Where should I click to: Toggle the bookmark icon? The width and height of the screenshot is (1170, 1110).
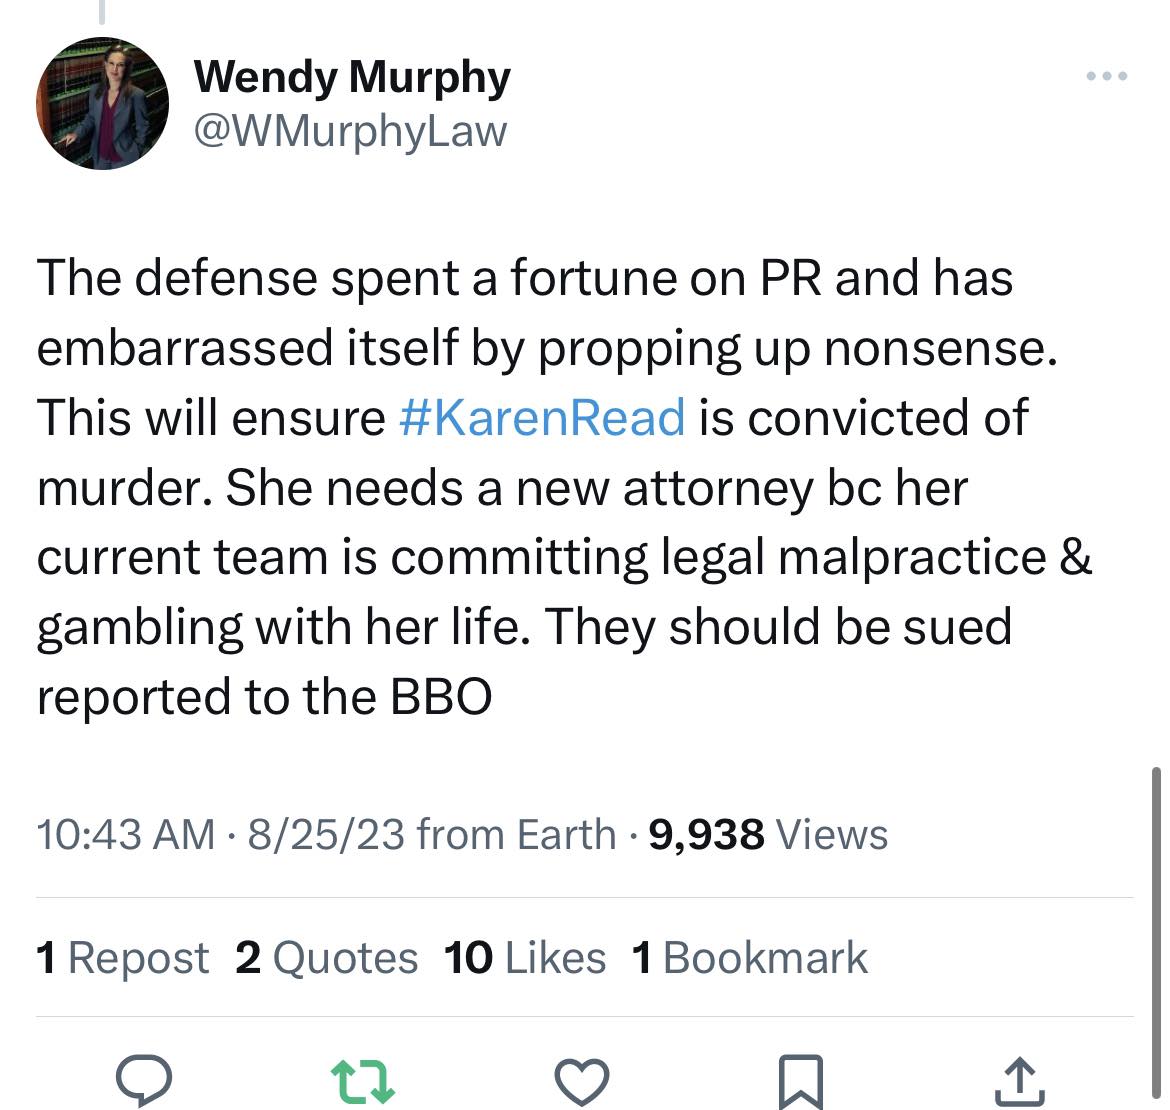(801, 1081)
